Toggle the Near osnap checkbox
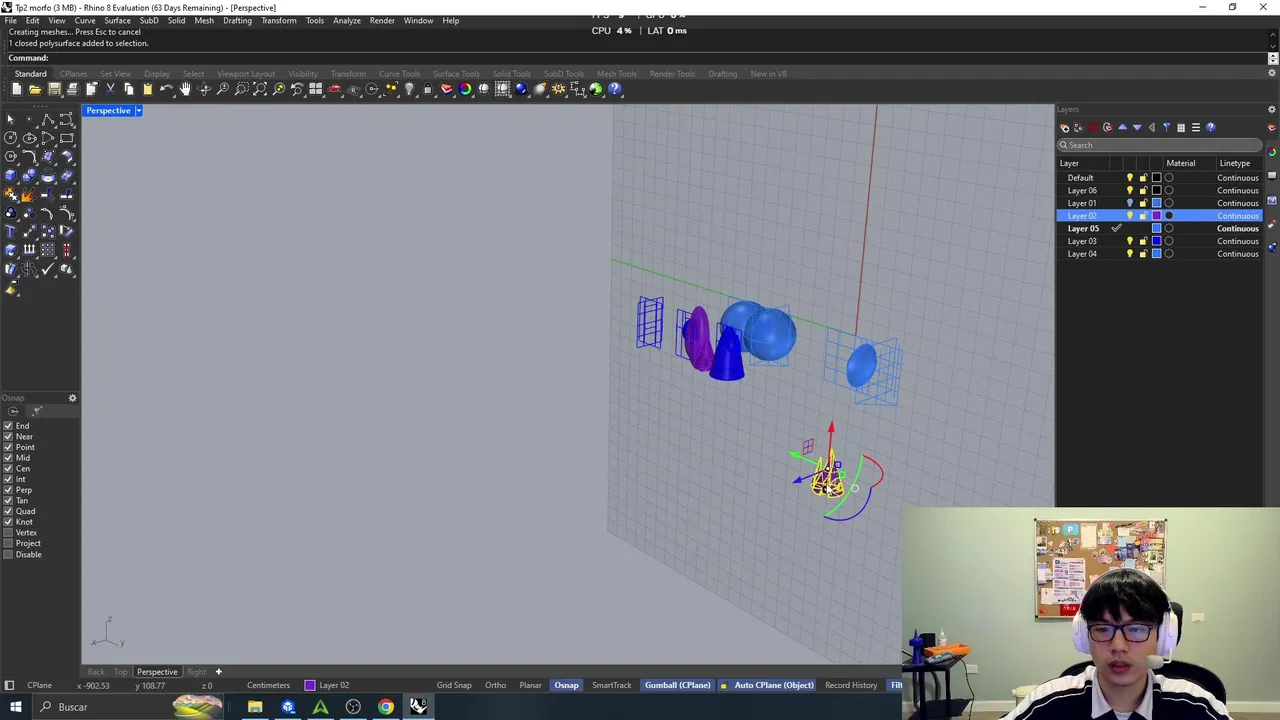 click(8, 436)
